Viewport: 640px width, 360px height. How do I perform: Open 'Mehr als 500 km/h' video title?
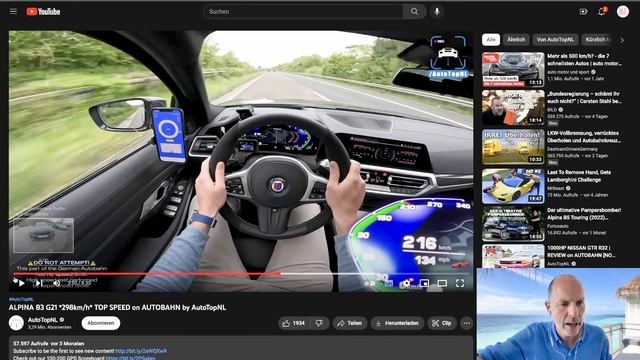point(584,60)
